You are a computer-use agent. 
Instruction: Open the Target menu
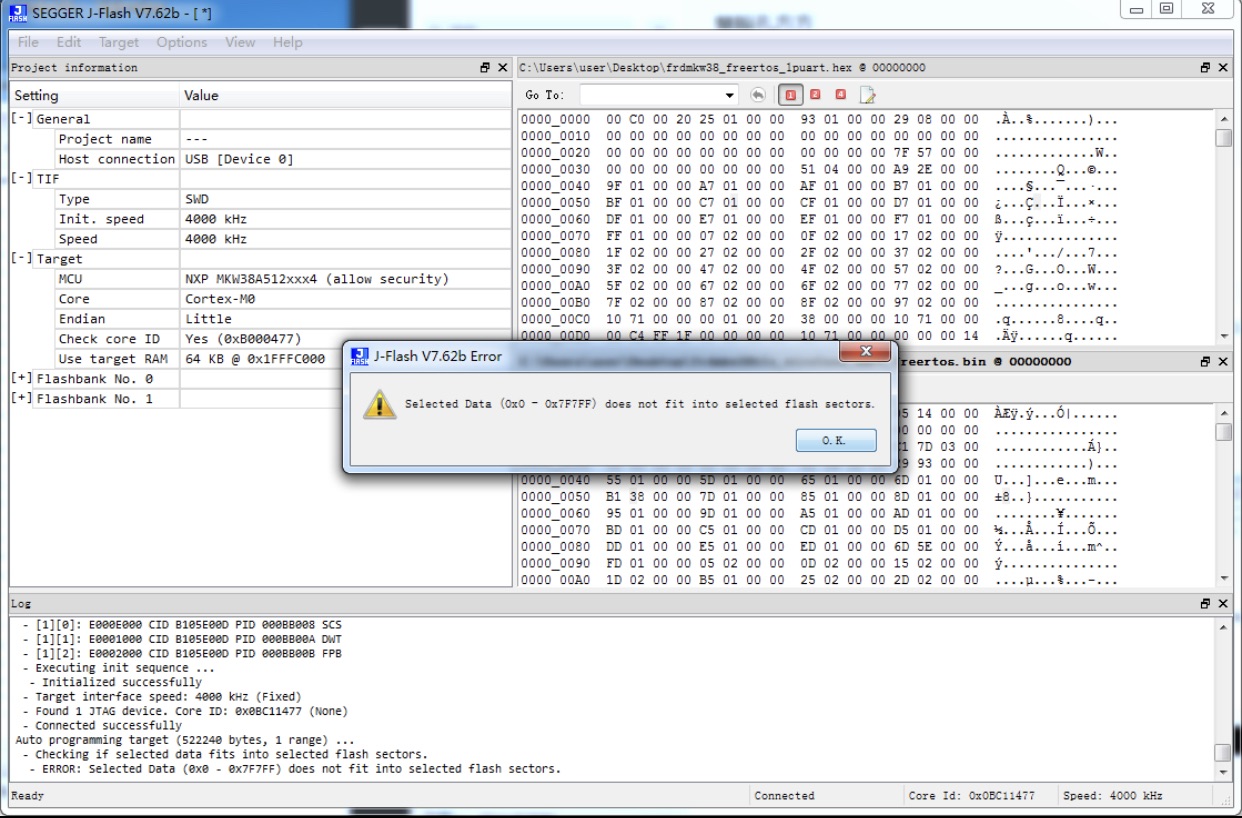pyautogui.click(x=119, y=42)
